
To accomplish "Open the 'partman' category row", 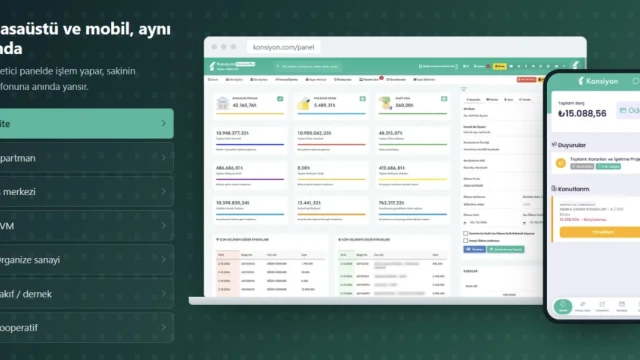I will pyautogui.click(x=87, y=158).
